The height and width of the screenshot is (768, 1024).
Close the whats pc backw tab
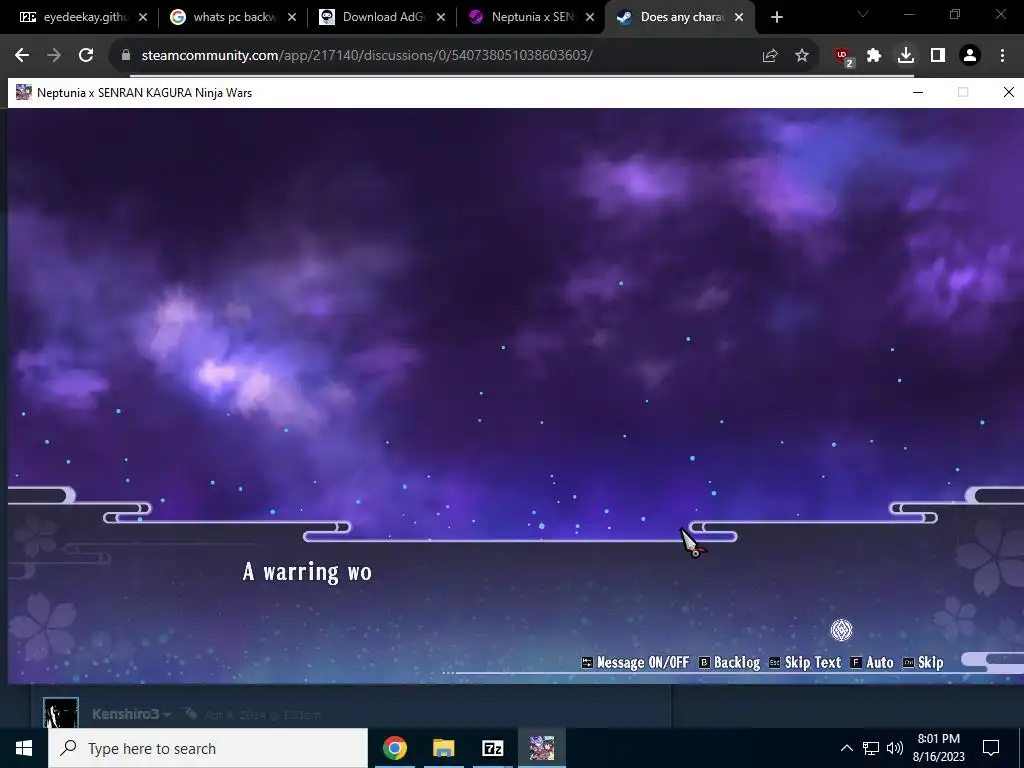tap(292, 18)
